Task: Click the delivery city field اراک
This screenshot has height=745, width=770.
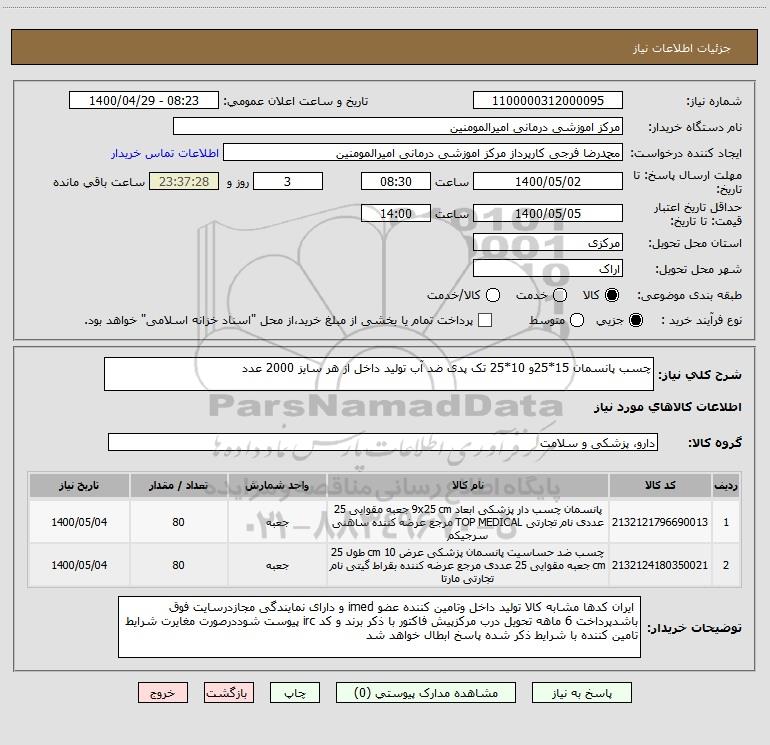Action: [x=548, y=269]
